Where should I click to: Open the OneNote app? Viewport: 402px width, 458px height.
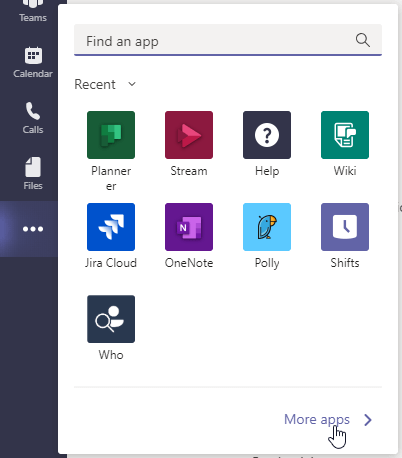coord(189,227)
